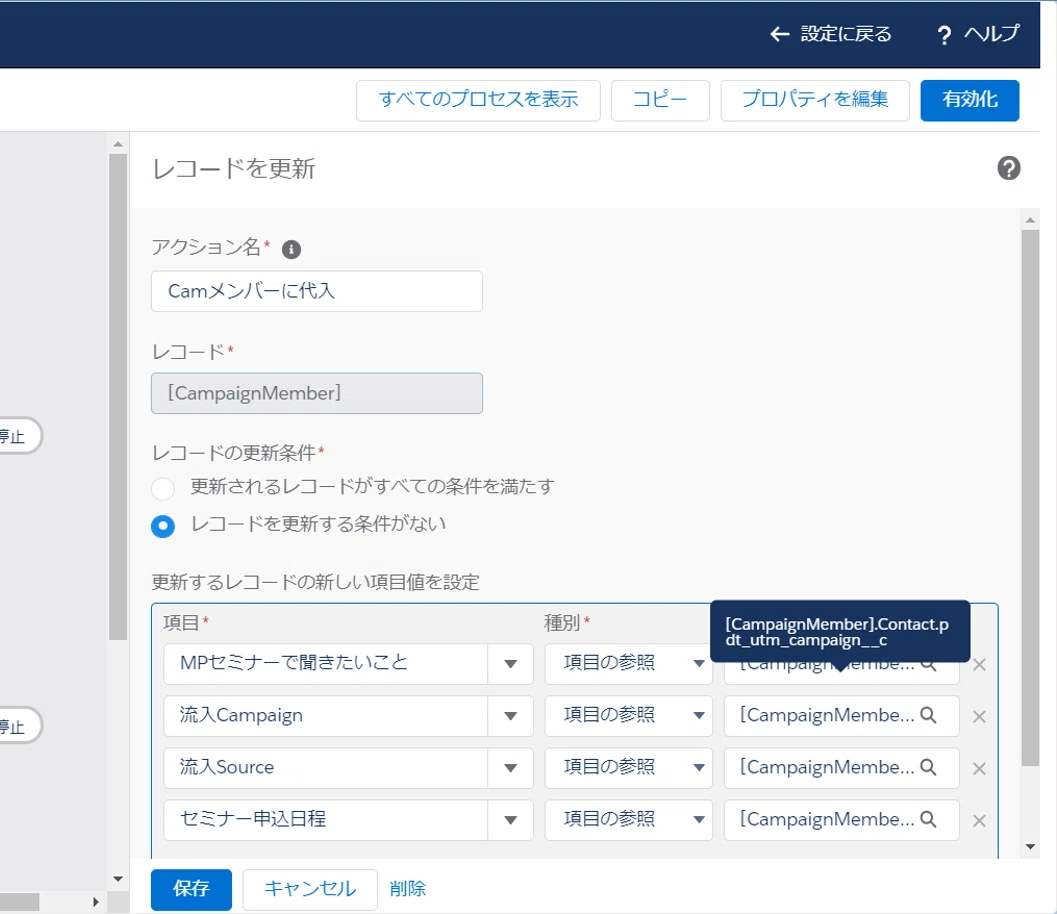Image resolution: width=1057 pixels, height=914 pixels.
Task: Click the canvas vertical scrollbar thumb
Action: [x=118, y=397]
